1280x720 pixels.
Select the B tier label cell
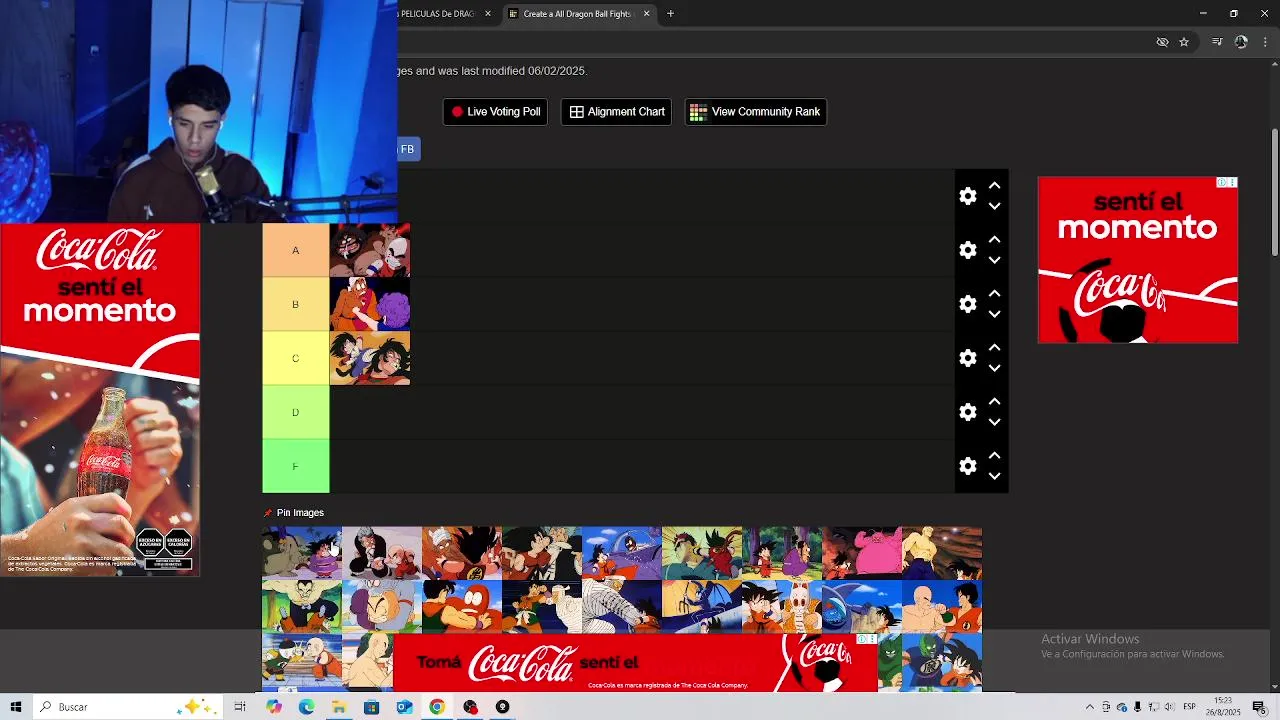[x=295, y=304]
